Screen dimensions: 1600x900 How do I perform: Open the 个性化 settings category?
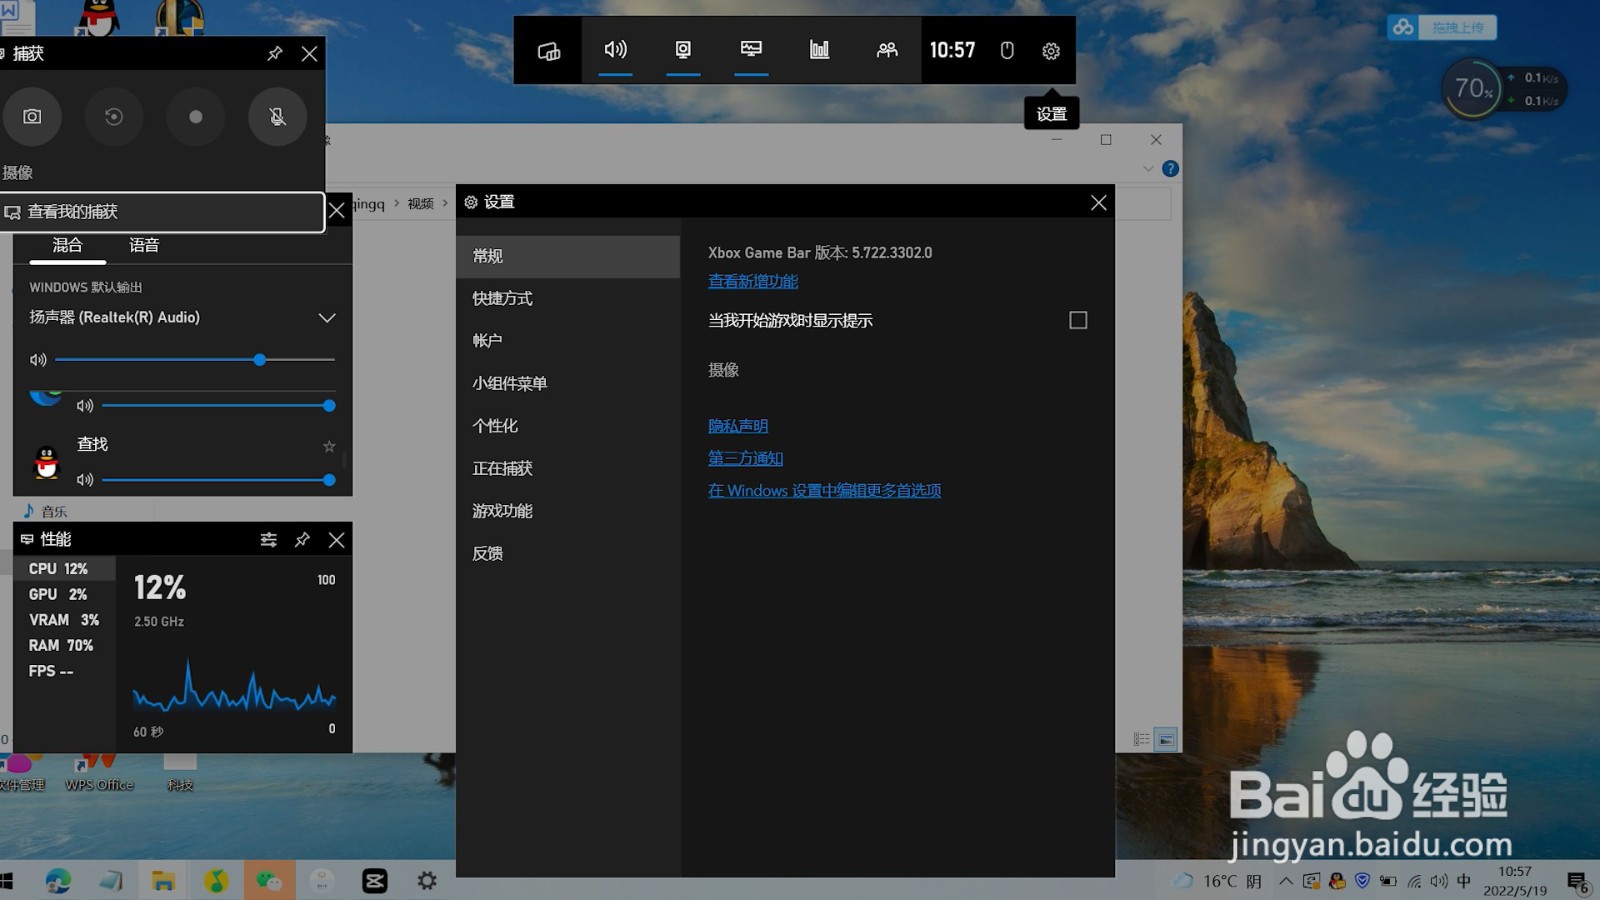pos(568,426)
